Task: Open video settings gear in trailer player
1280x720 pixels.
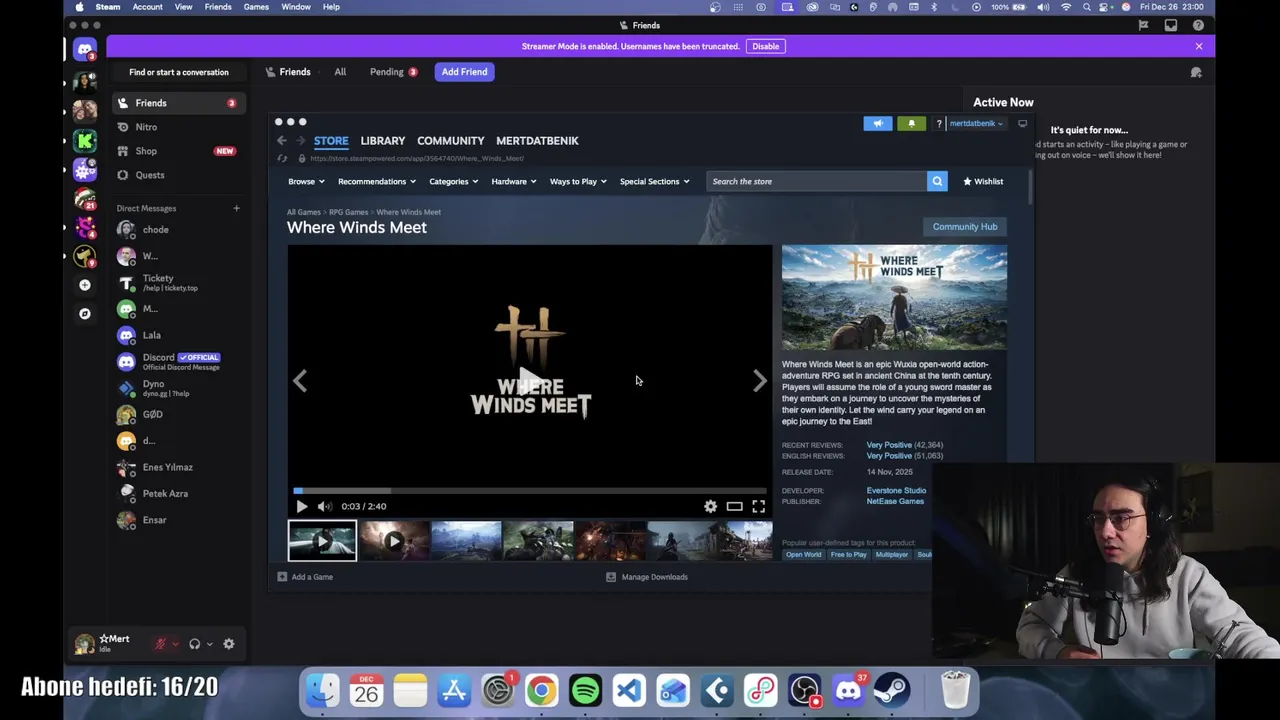Action: coord(710,506)
